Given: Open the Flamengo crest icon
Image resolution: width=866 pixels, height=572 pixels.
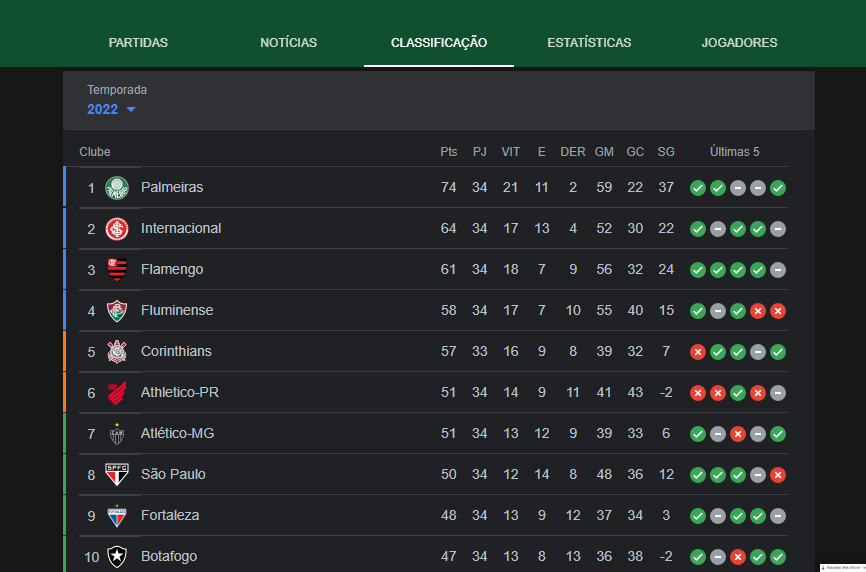Looking at the screenshot, I should [x=117, y=269].
